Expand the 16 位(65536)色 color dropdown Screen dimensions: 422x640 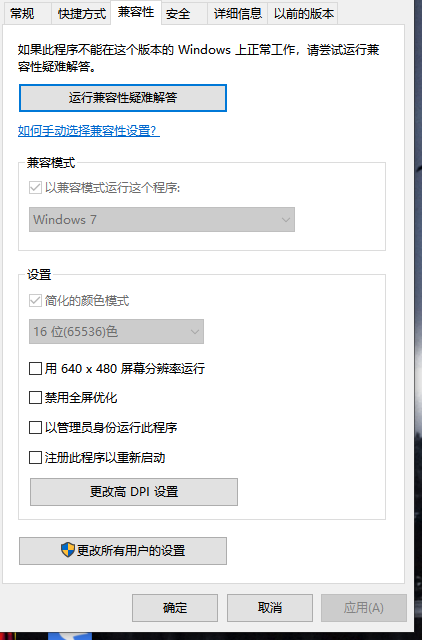[116, 331]
